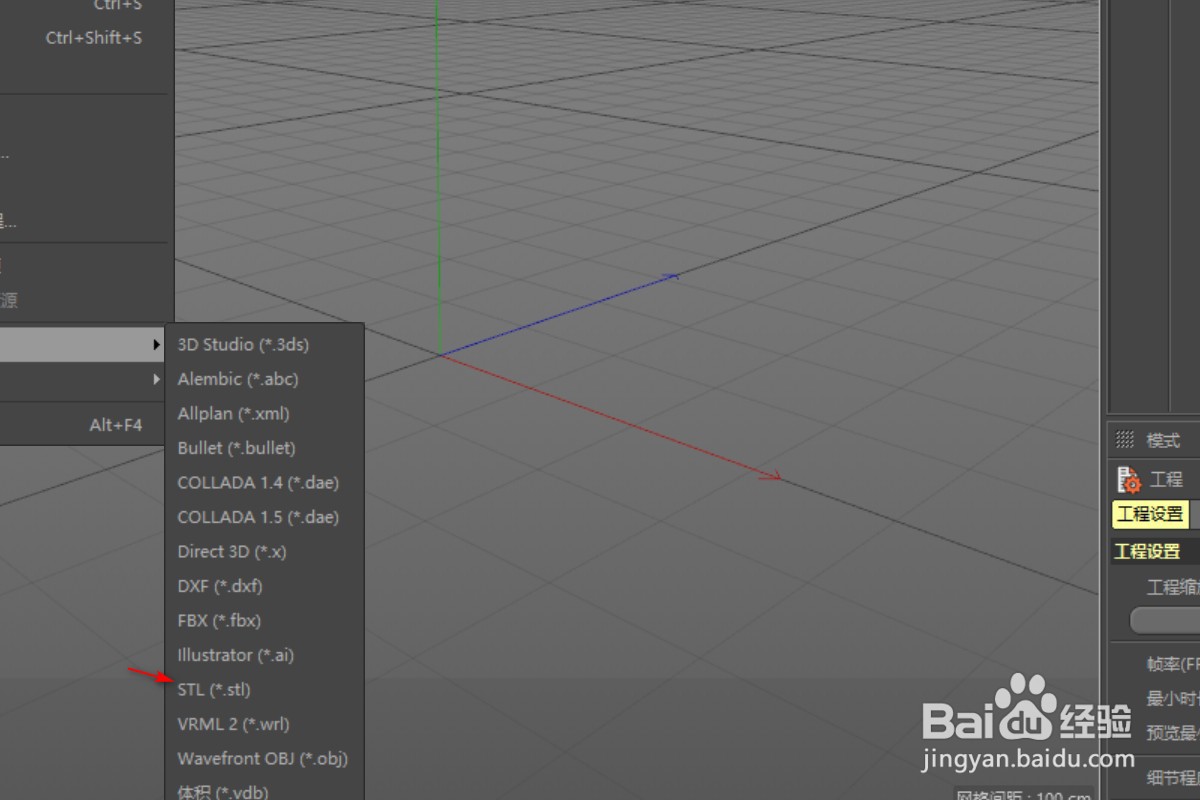The width and height of the screenshot is (1200, 800).
Task: Choose Bullet (*.bullet) export entry
Action: point(264,448)
